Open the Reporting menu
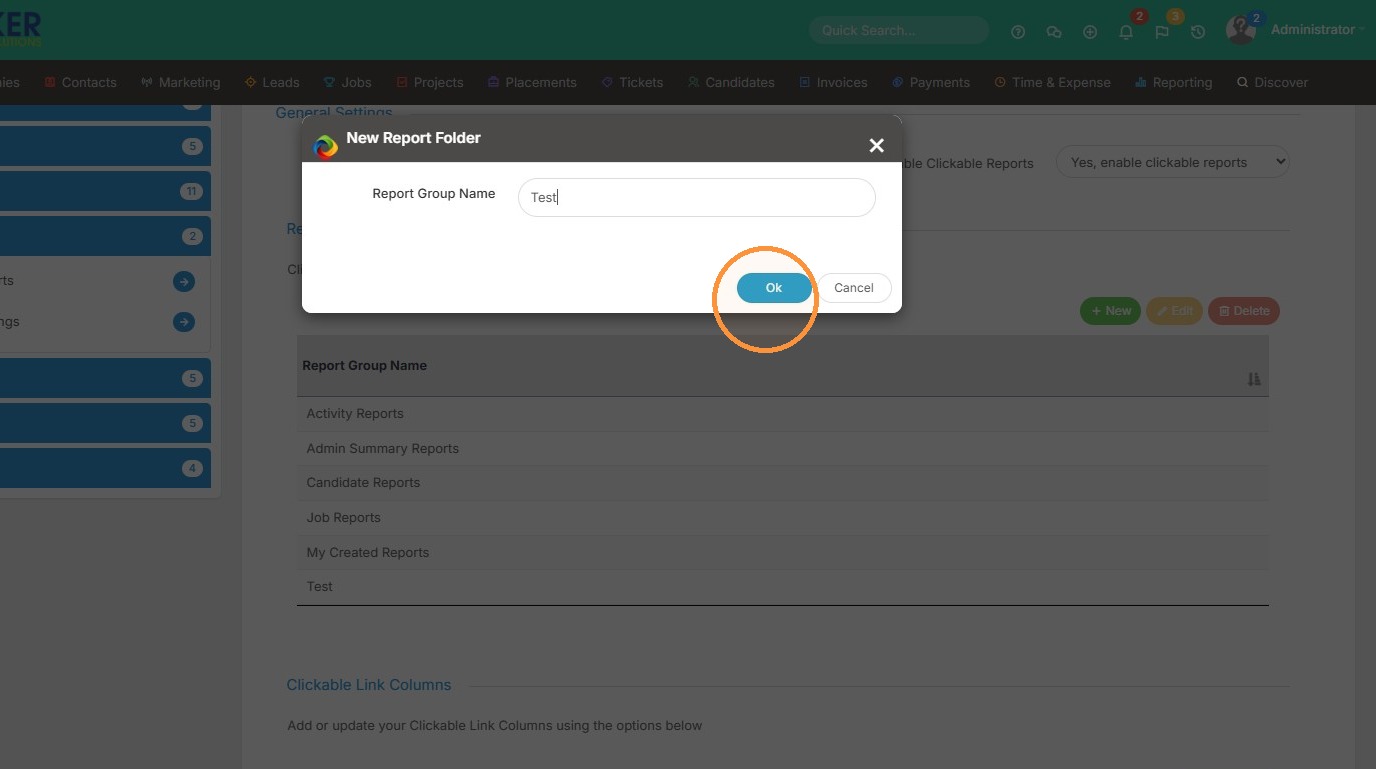 (x=1173, y=82)
